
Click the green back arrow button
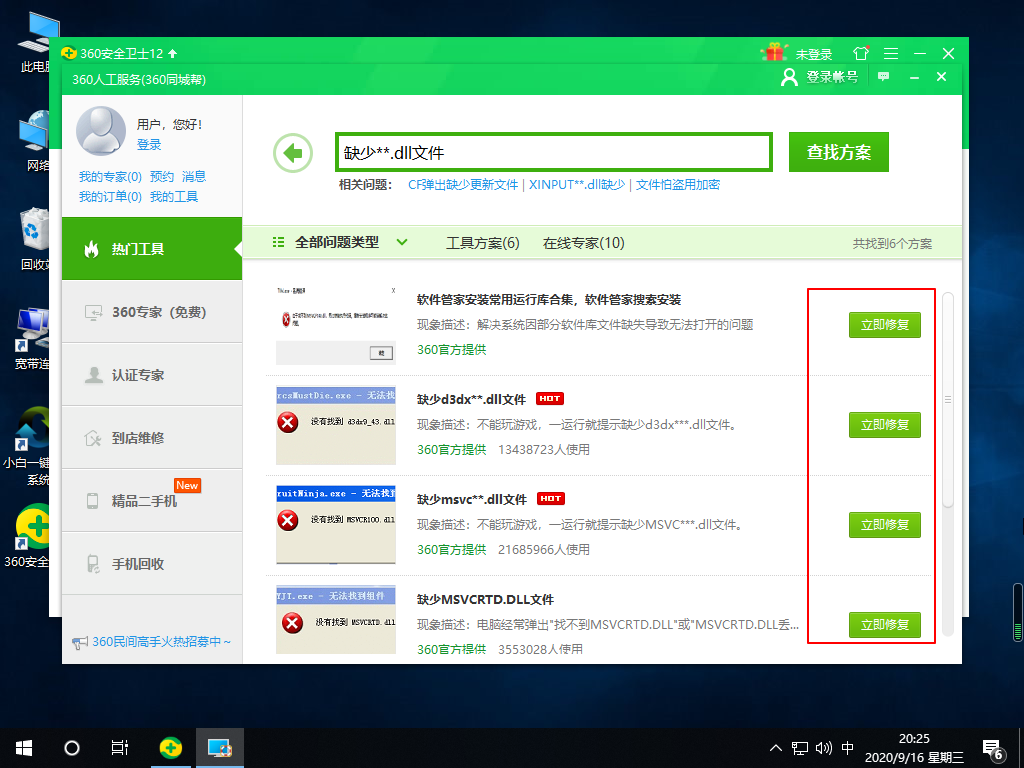coord(292,153)
